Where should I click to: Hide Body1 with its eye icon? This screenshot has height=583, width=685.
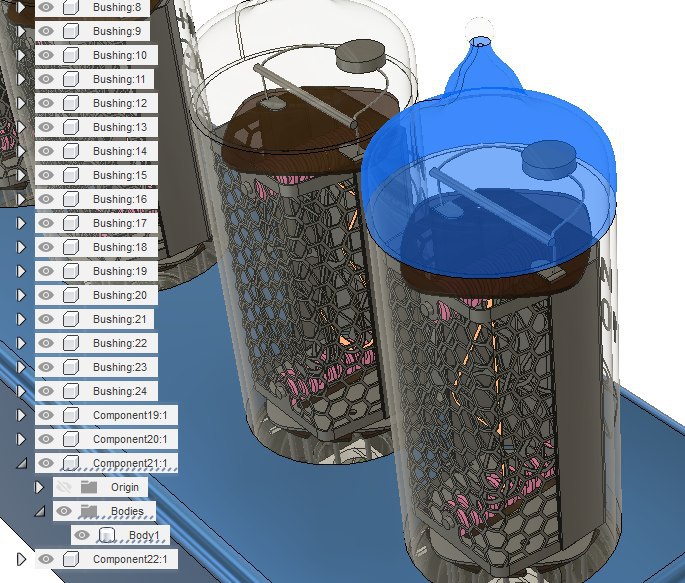(82, 535)
